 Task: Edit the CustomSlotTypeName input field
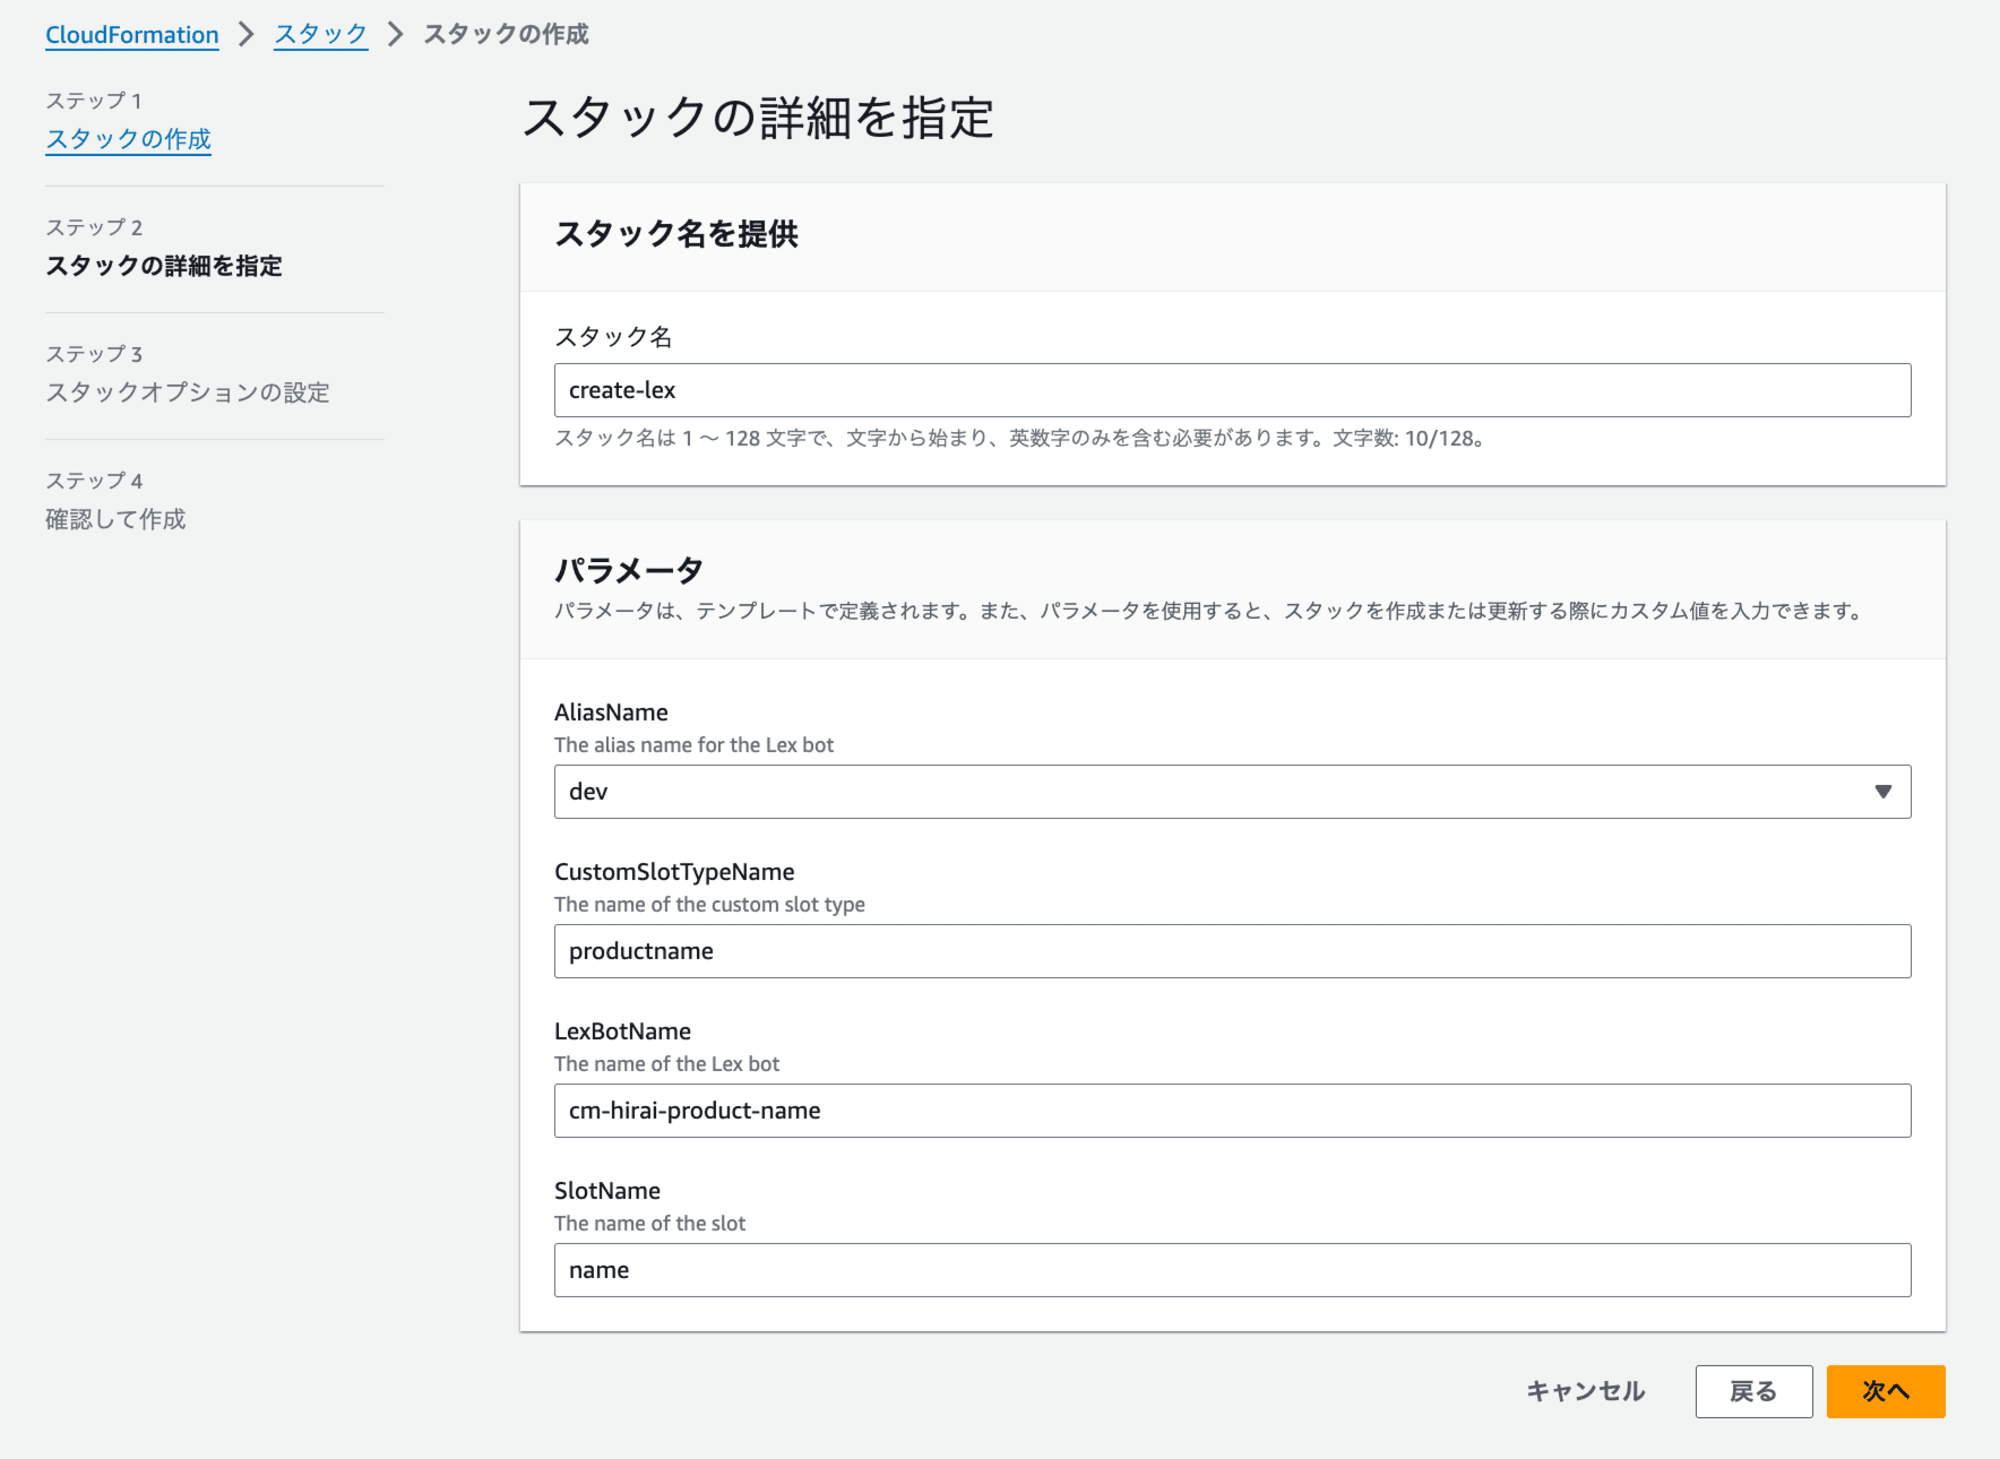coord(1233,951)
